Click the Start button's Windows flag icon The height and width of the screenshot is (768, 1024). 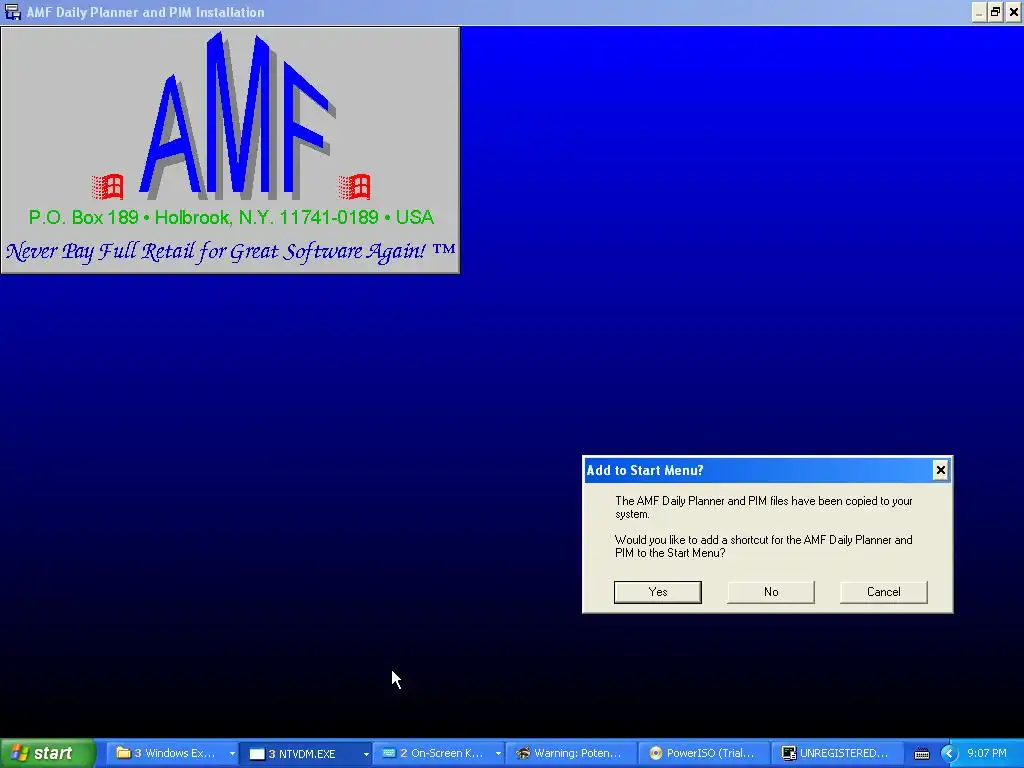click(x=20, y=754)
